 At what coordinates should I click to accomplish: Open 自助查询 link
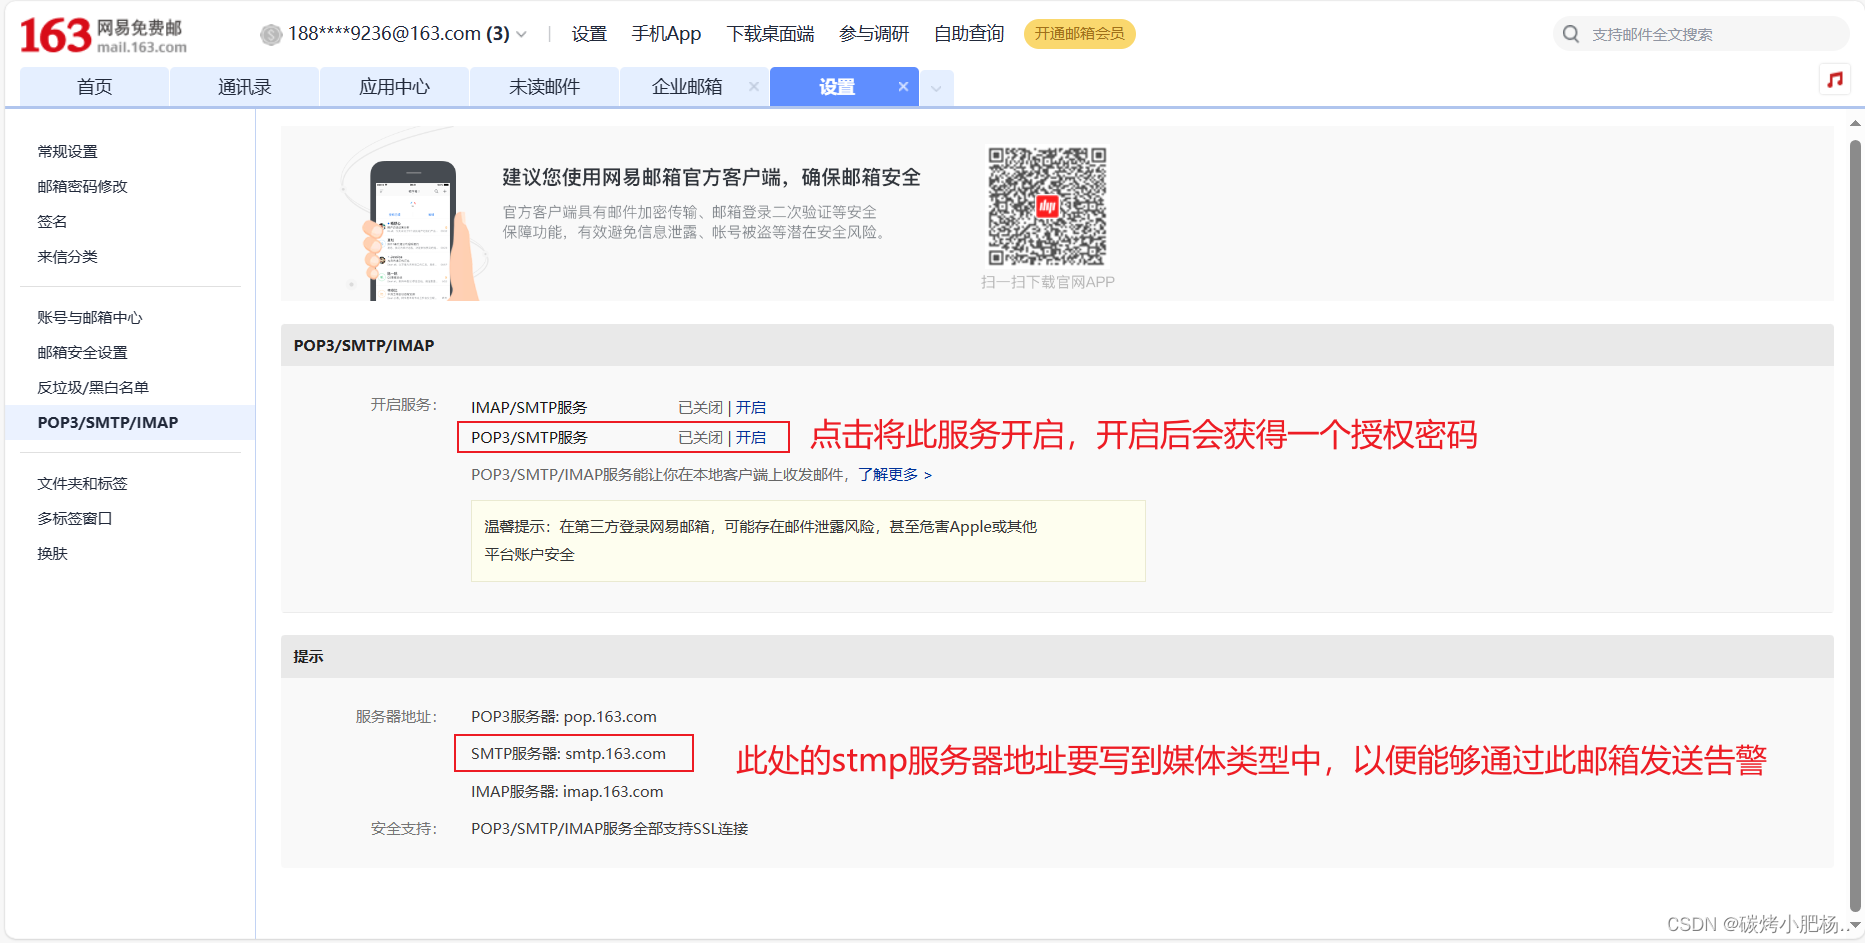[x=969, y=34]
